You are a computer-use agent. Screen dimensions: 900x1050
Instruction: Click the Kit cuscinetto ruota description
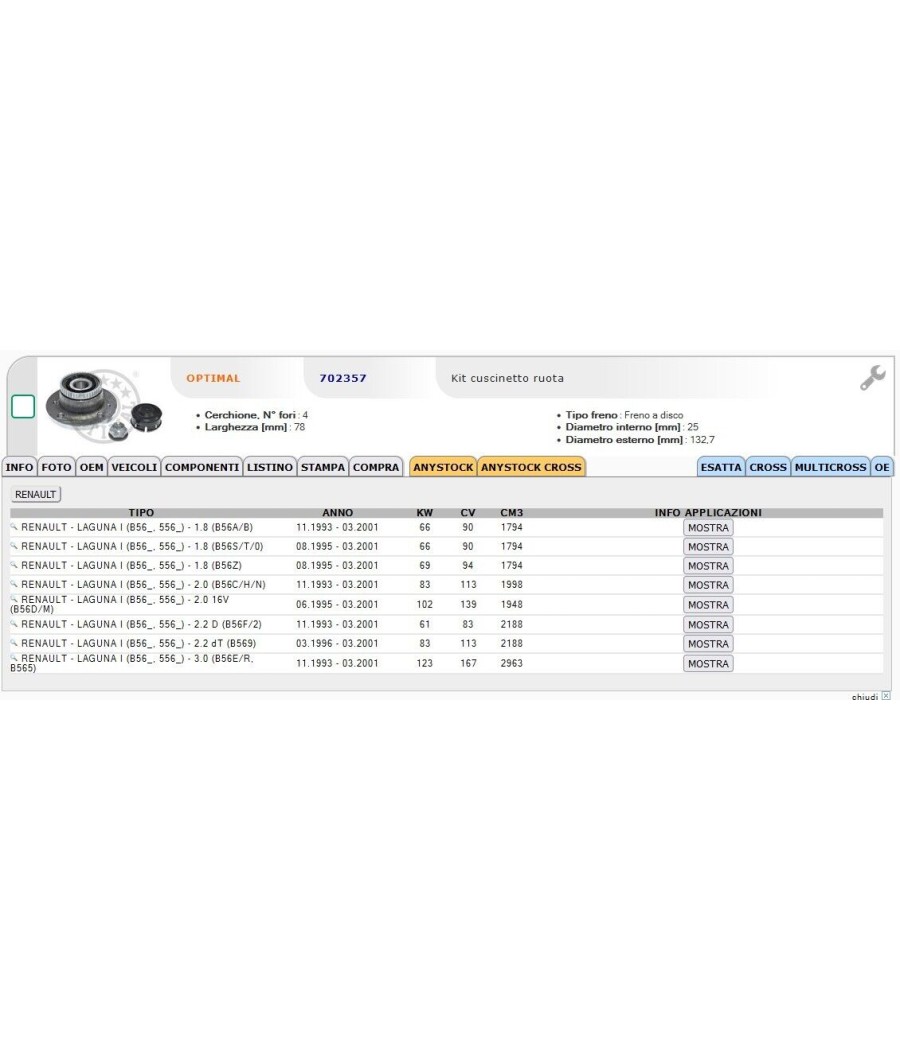tap(507, 378)
